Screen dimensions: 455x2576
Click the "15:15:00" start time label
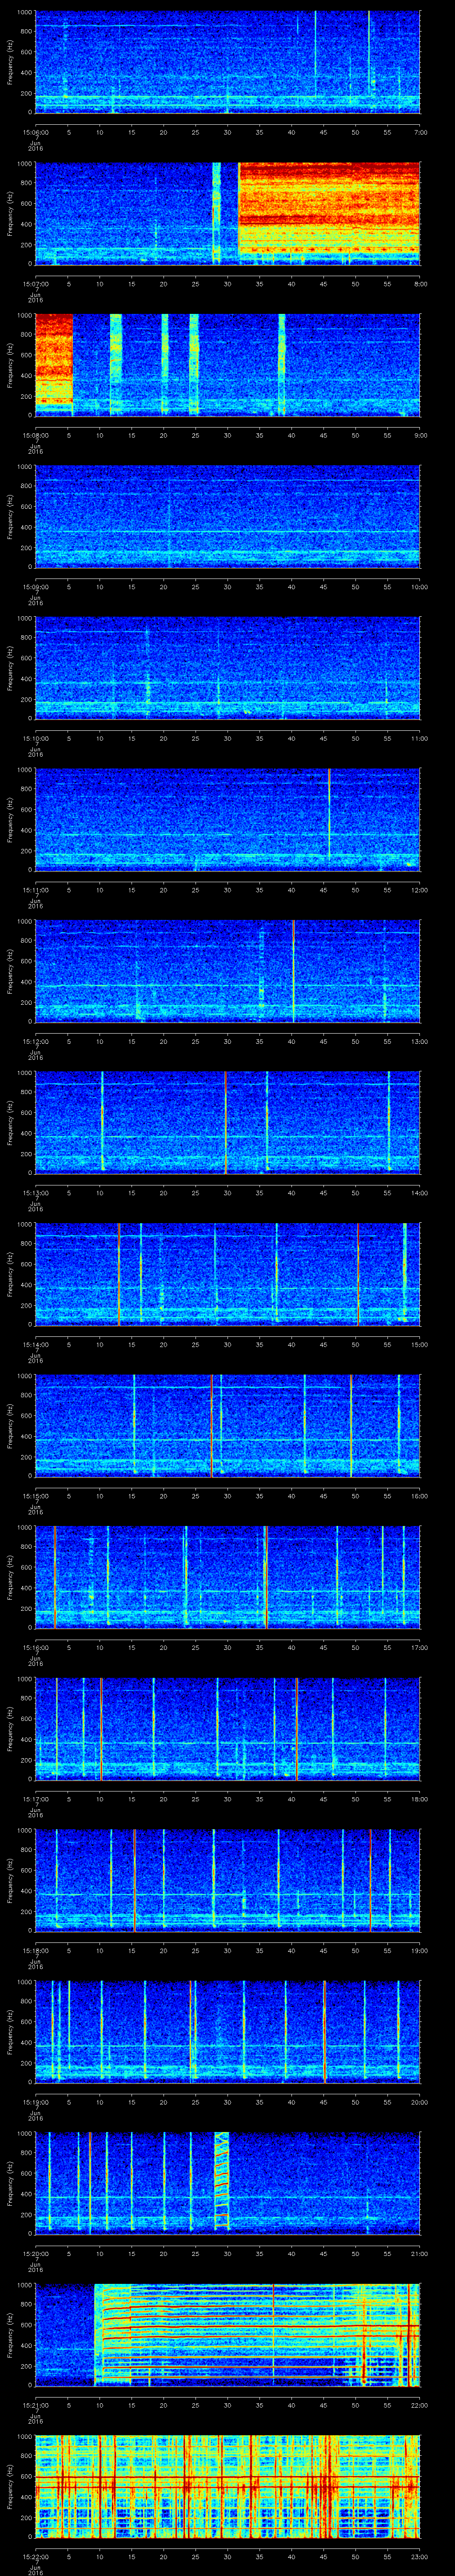click(x=36, y=1495)
